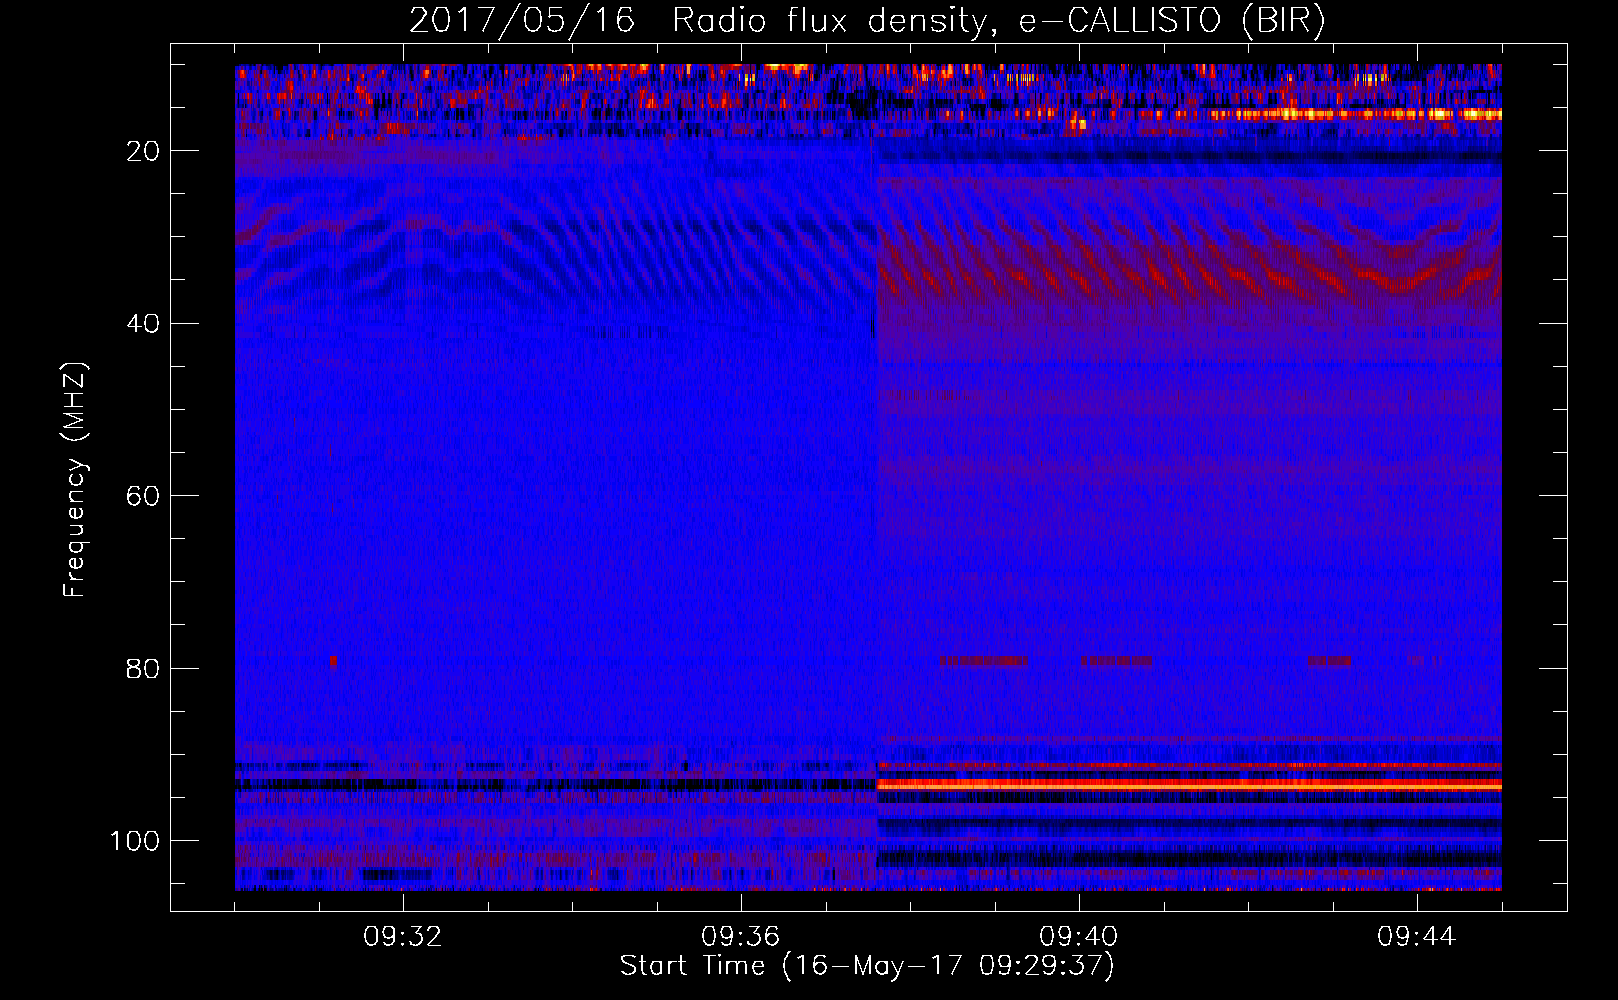Click the small red mark at 80 MHz near 09:31
Viewport: 1618px width, 1000px height.
[x=334, y=661]
